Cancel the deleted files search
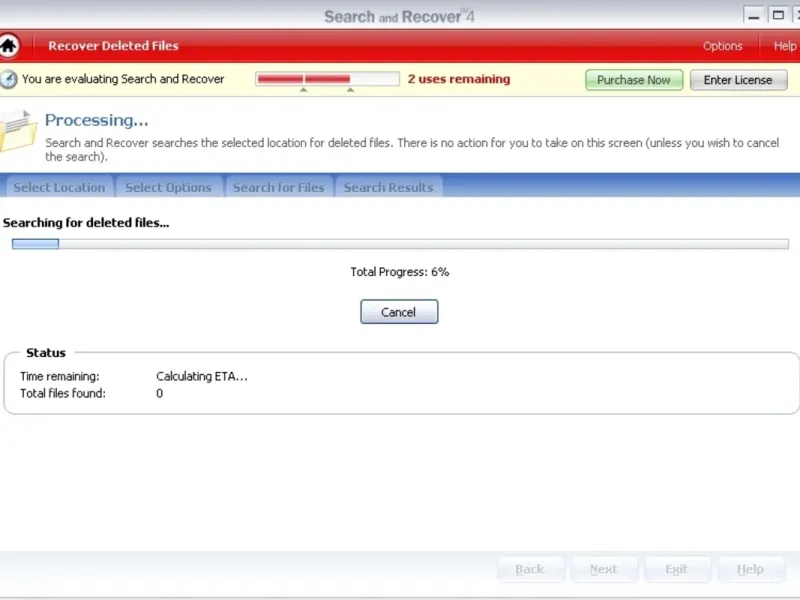 point(399,312)
